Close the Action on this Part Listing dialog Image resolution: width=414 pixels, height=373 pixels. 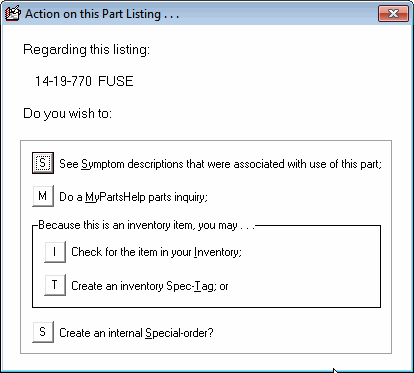pos(393,14)
